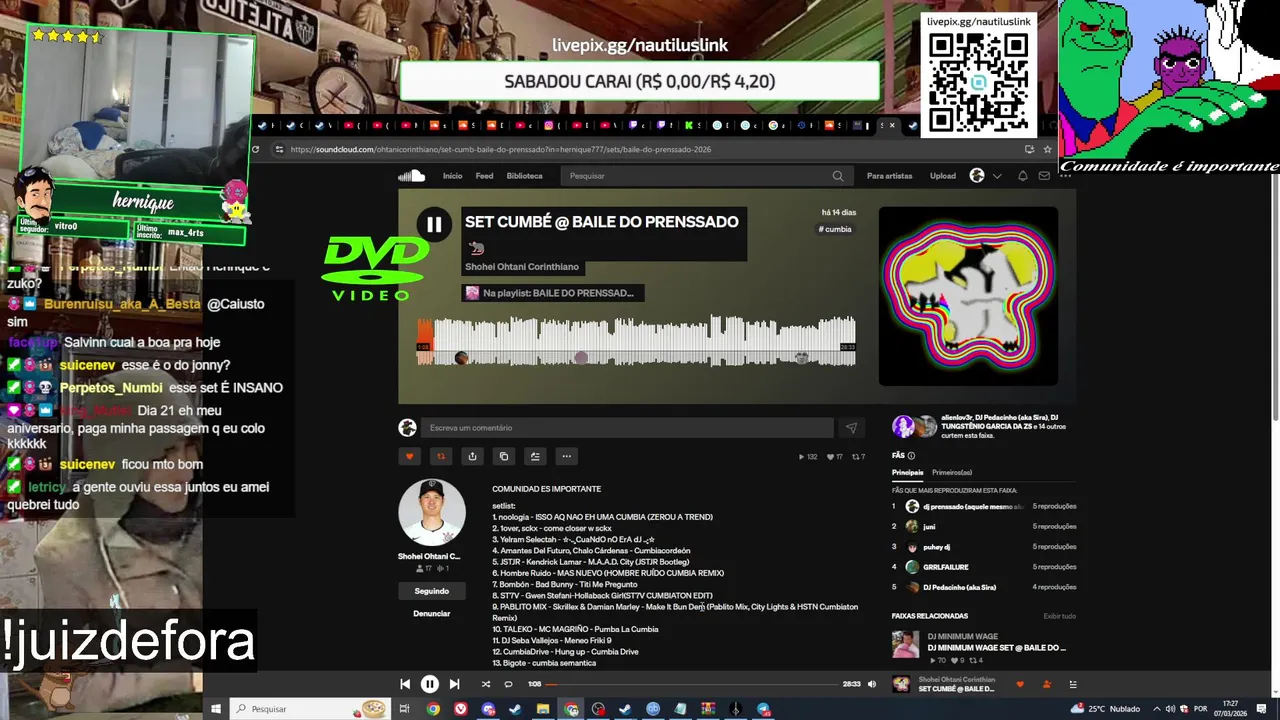Skip to previous track in bottom player

coord(405,684)
